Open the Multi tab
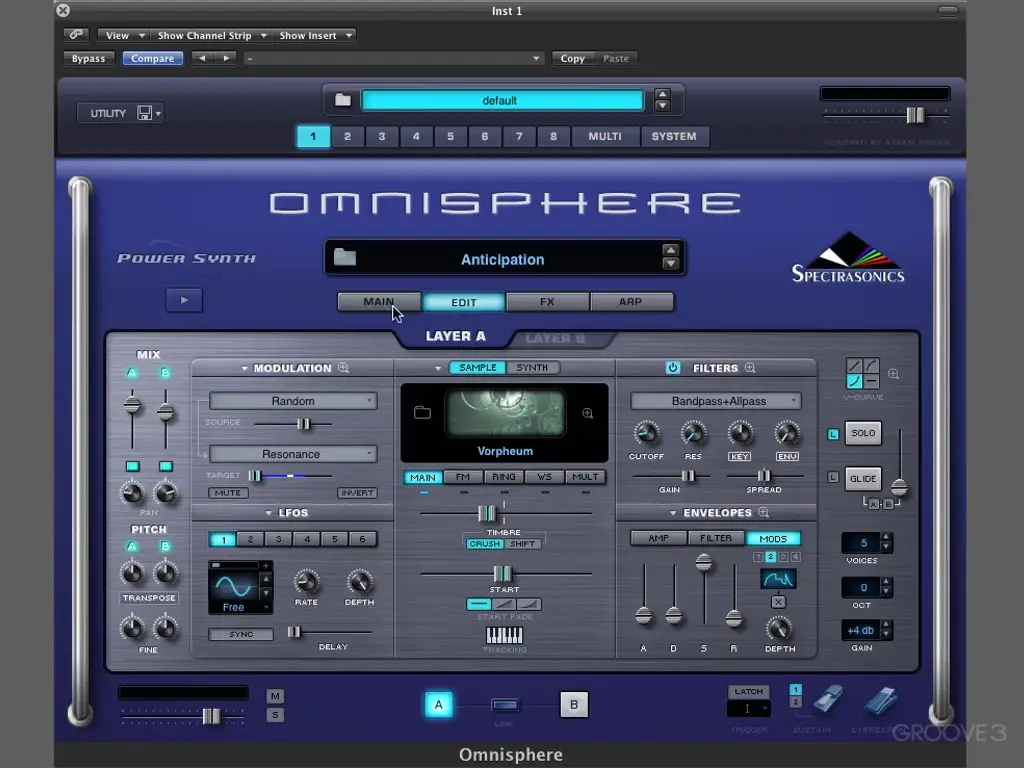Image resolution: width=1024 pixels, height=768 pixels. pyautogui.click(x=605, y=136)
